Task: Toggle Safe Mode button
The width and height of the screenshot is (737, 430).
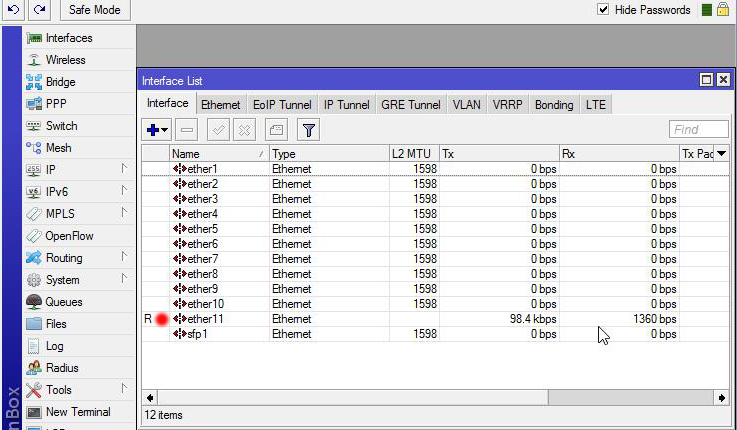Action: click(95, 9)
